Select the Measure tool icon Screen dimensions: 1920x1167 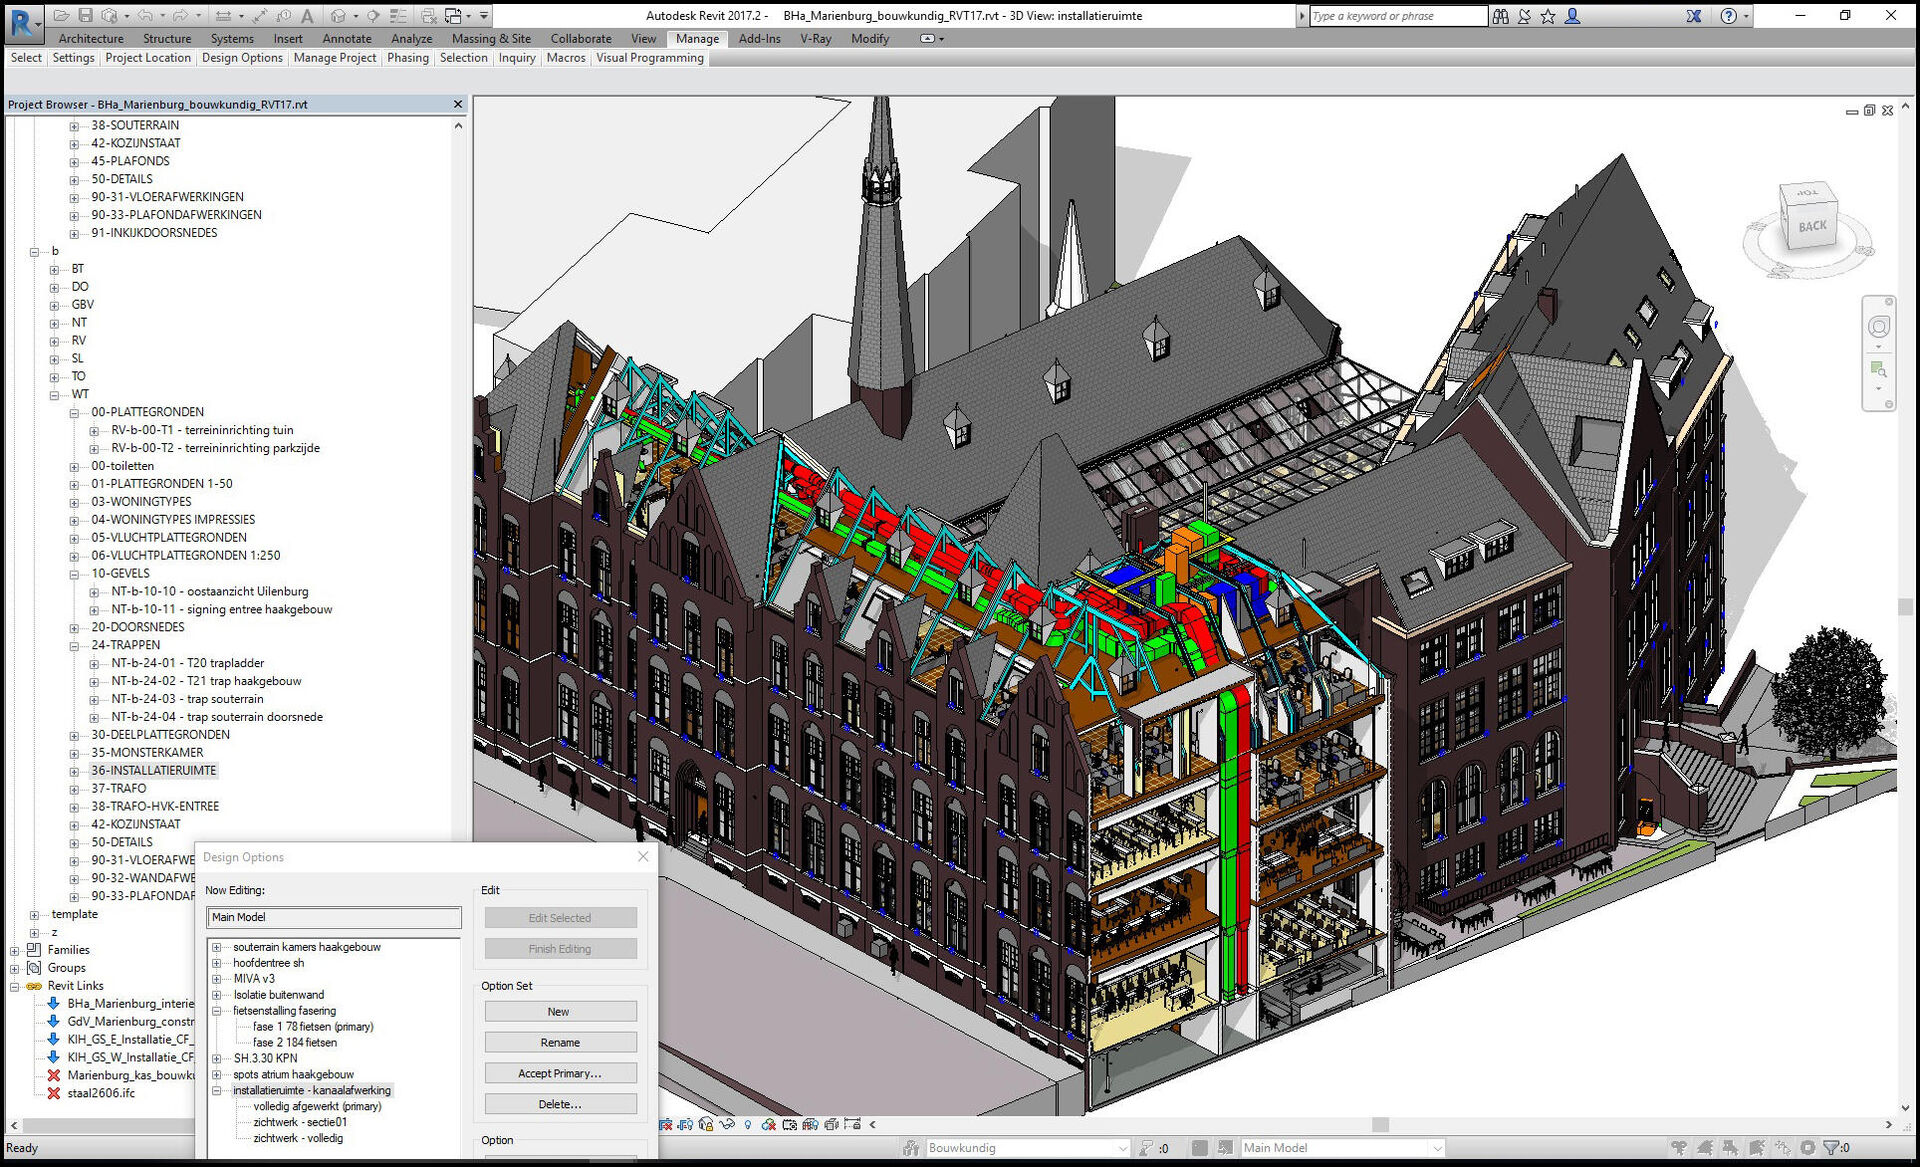[223, 15]
